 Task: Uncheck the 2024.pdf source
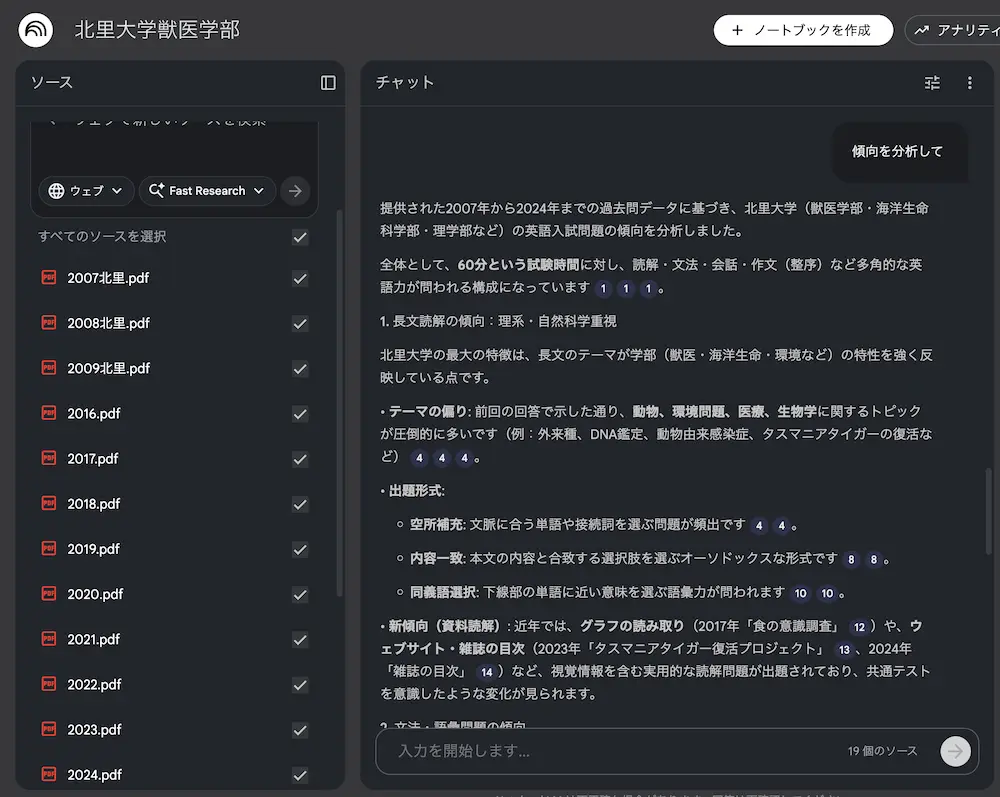click(299, 774)
